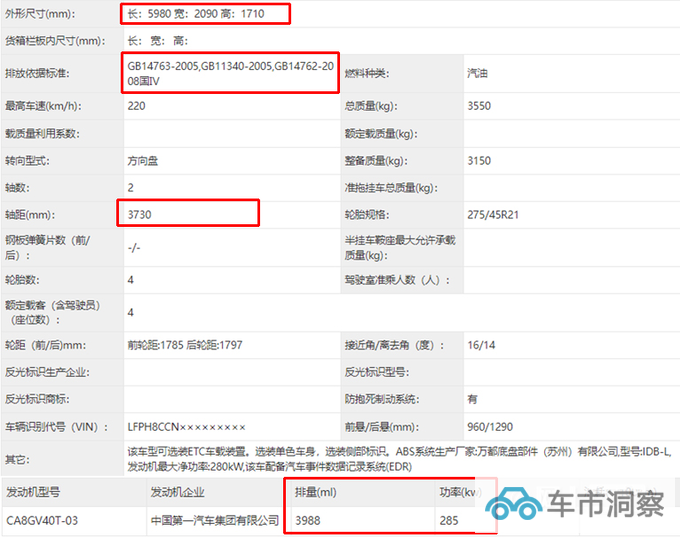
Task: Select the steering type value 方向盘
Action: (x=143, y=161)
